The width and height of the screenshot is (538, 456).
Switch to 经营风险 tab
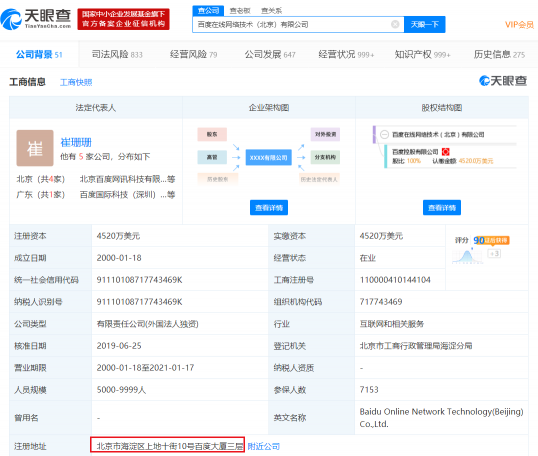tap(193, 54)
